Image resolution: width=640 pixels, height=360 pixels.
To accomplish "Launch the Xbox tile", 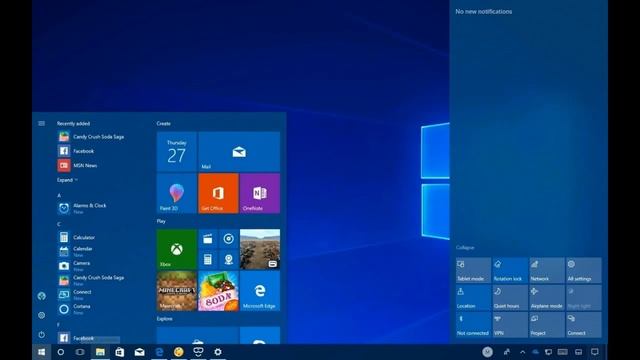I will click(x=176, y=249).
